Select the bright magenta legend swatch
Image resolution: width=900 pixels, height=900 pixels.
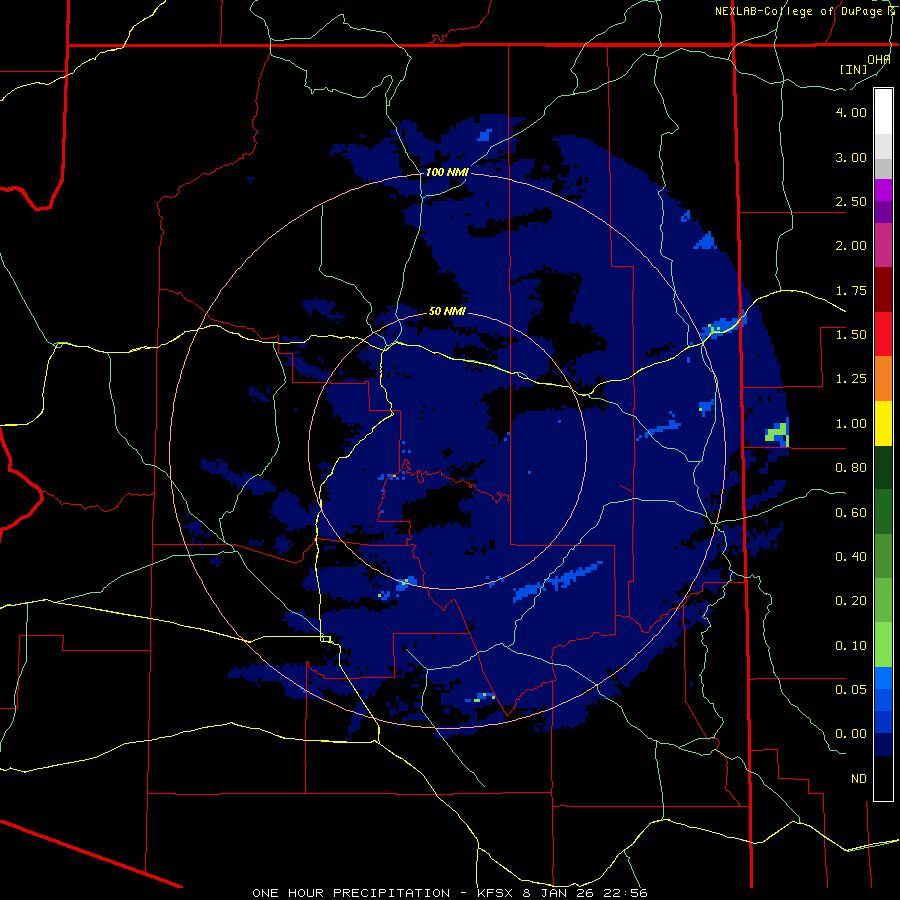coord(883,190)
